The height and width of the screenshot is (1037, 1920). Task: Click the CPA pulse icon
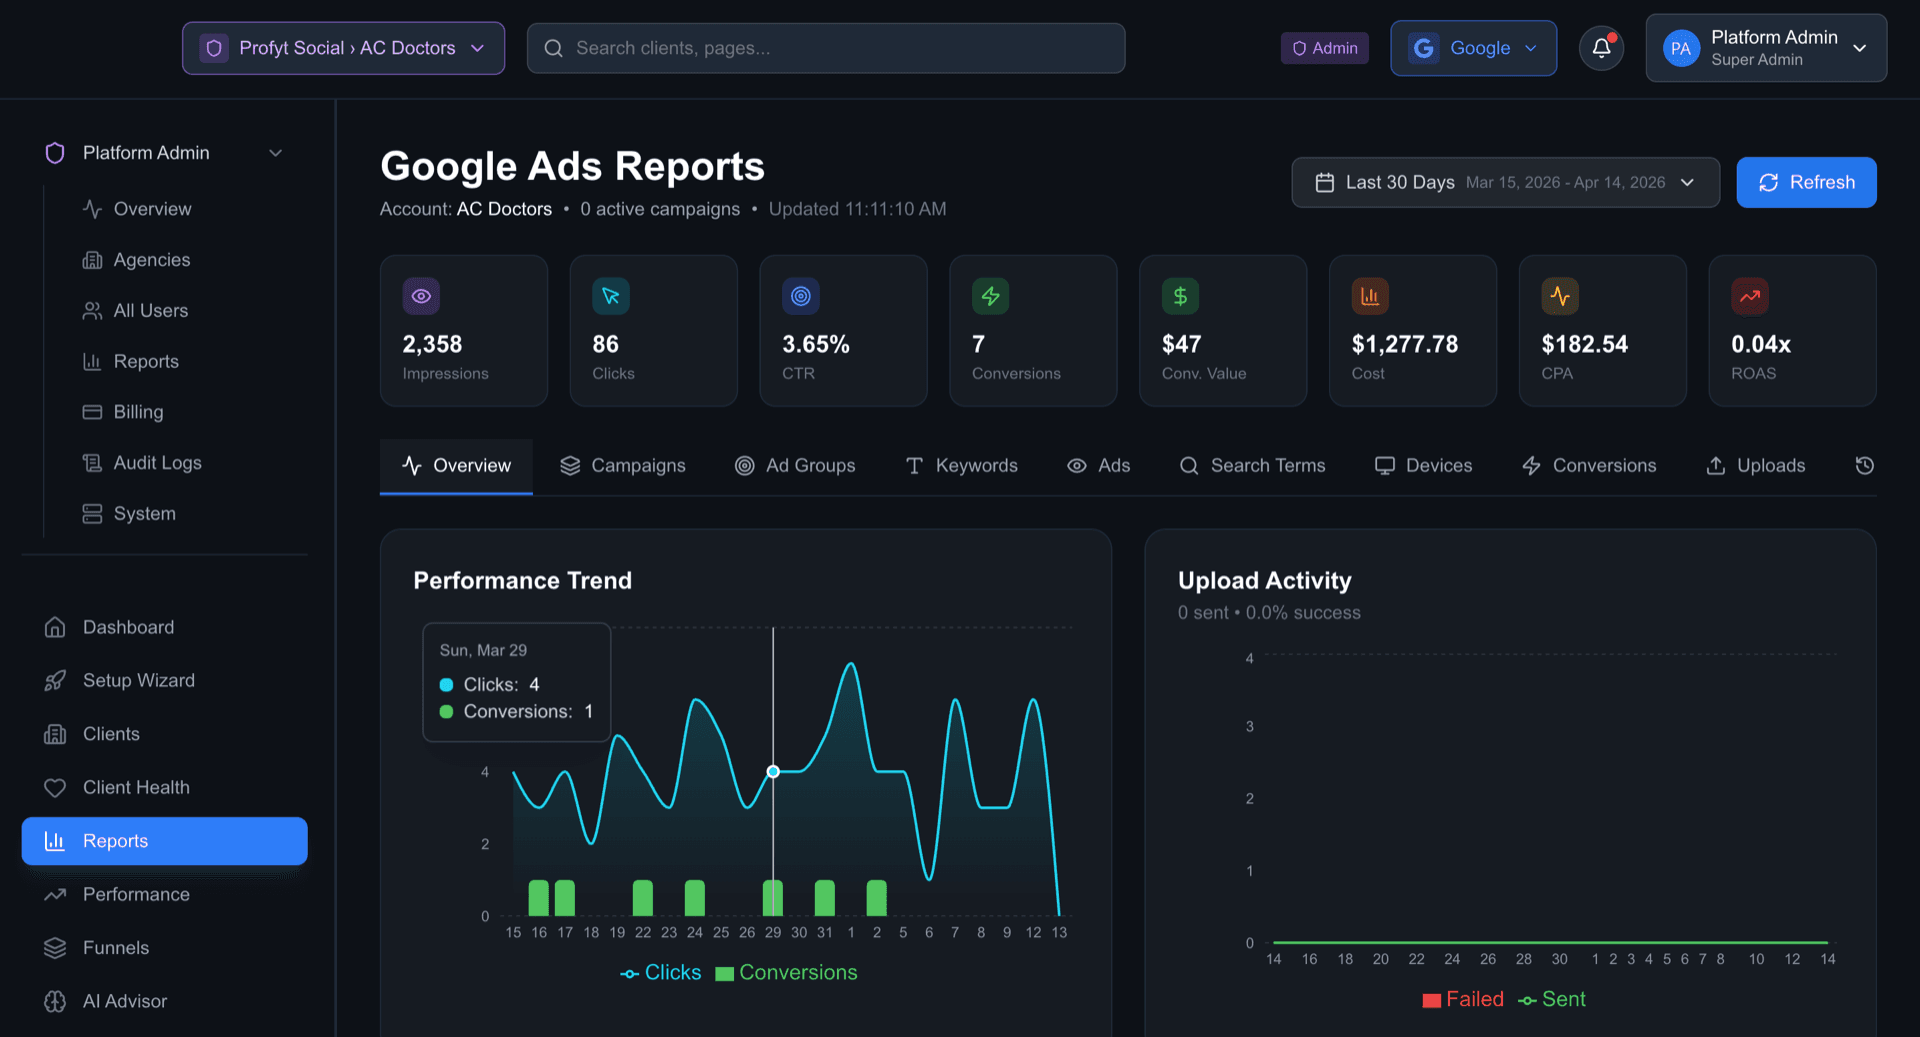[1560, 296]
